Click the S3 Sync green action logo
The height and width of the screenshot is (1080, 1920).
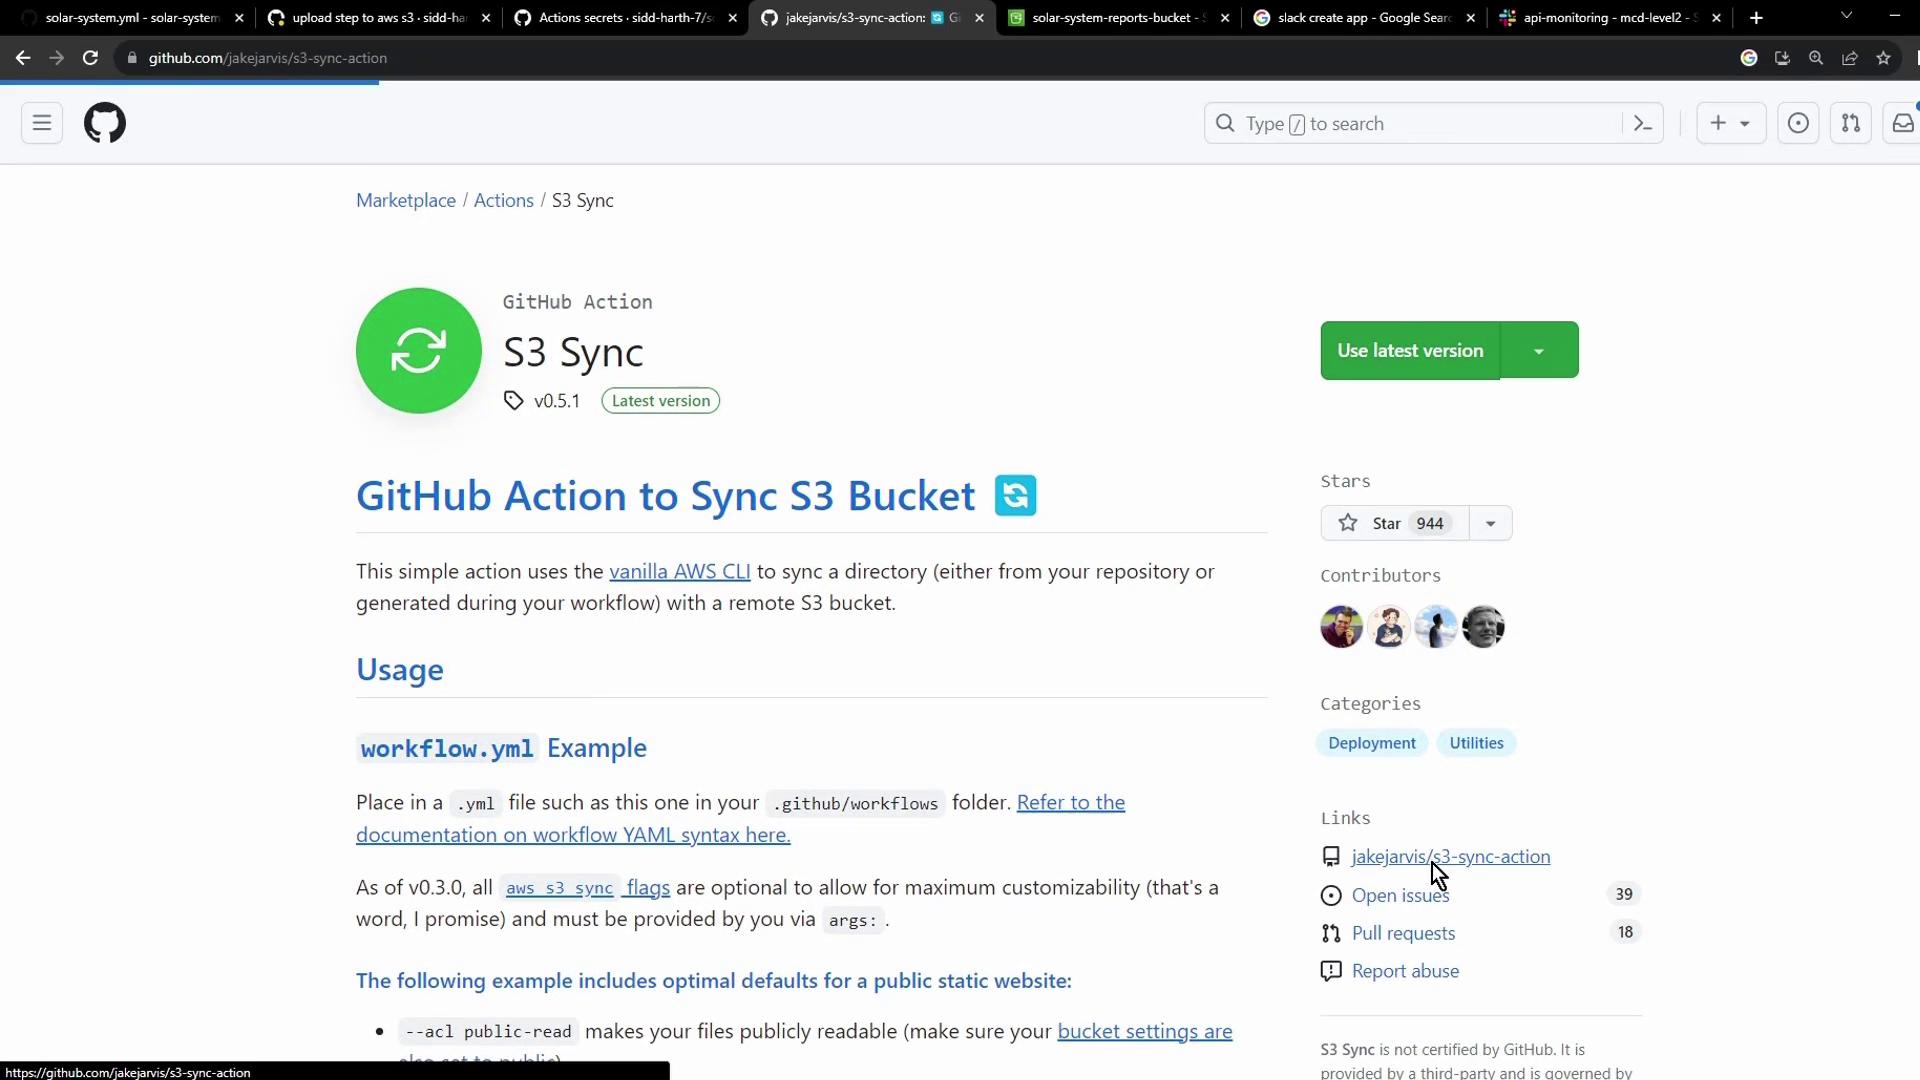[x=418, y=351]
